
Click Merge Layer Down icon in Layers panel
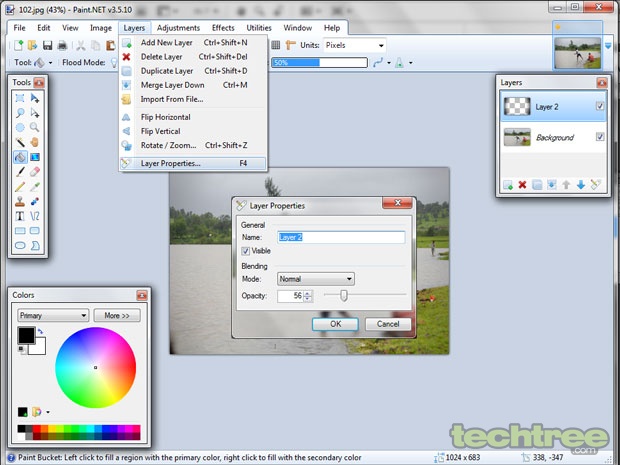pyautogui.click(x=552, y=185)
